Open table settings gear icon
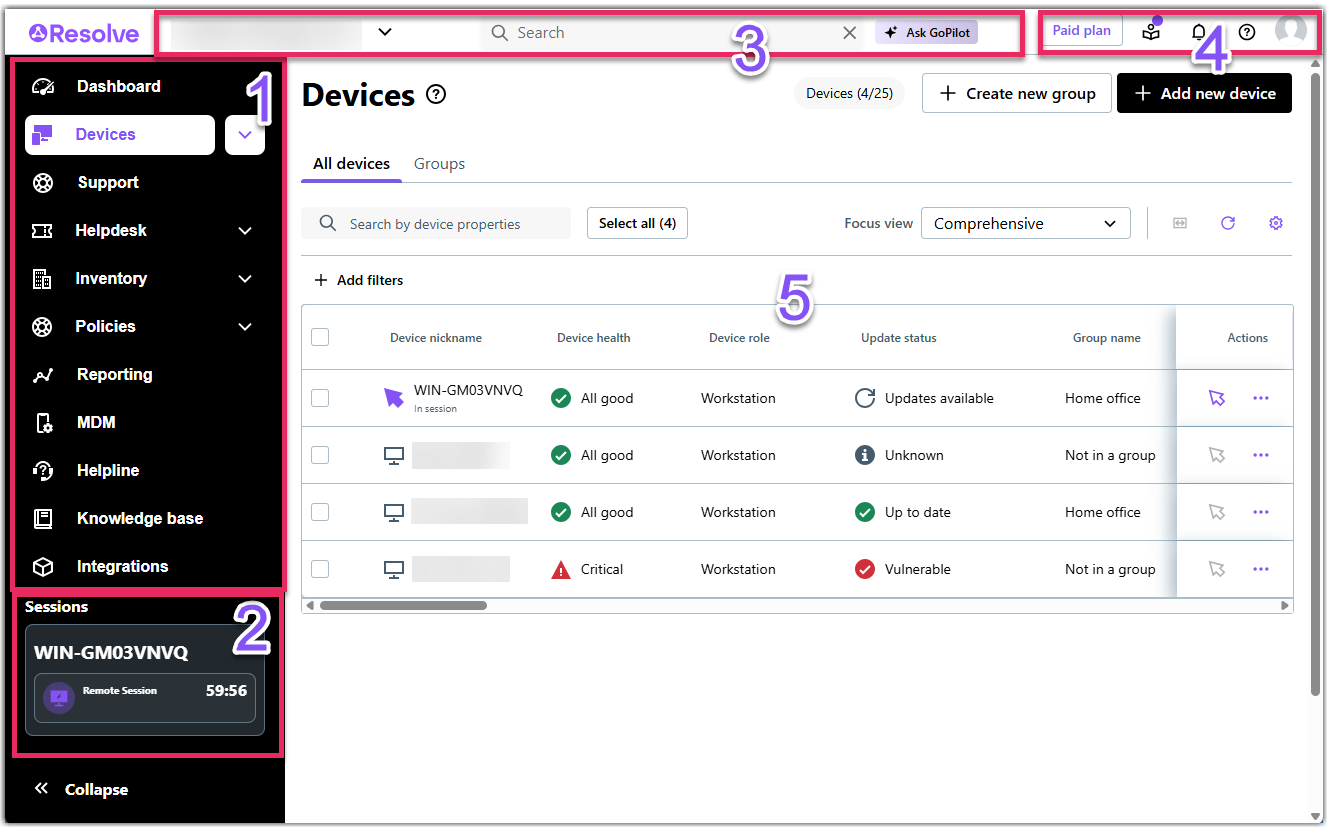The image size is (1328, 828). click(x=1276, y=223)
